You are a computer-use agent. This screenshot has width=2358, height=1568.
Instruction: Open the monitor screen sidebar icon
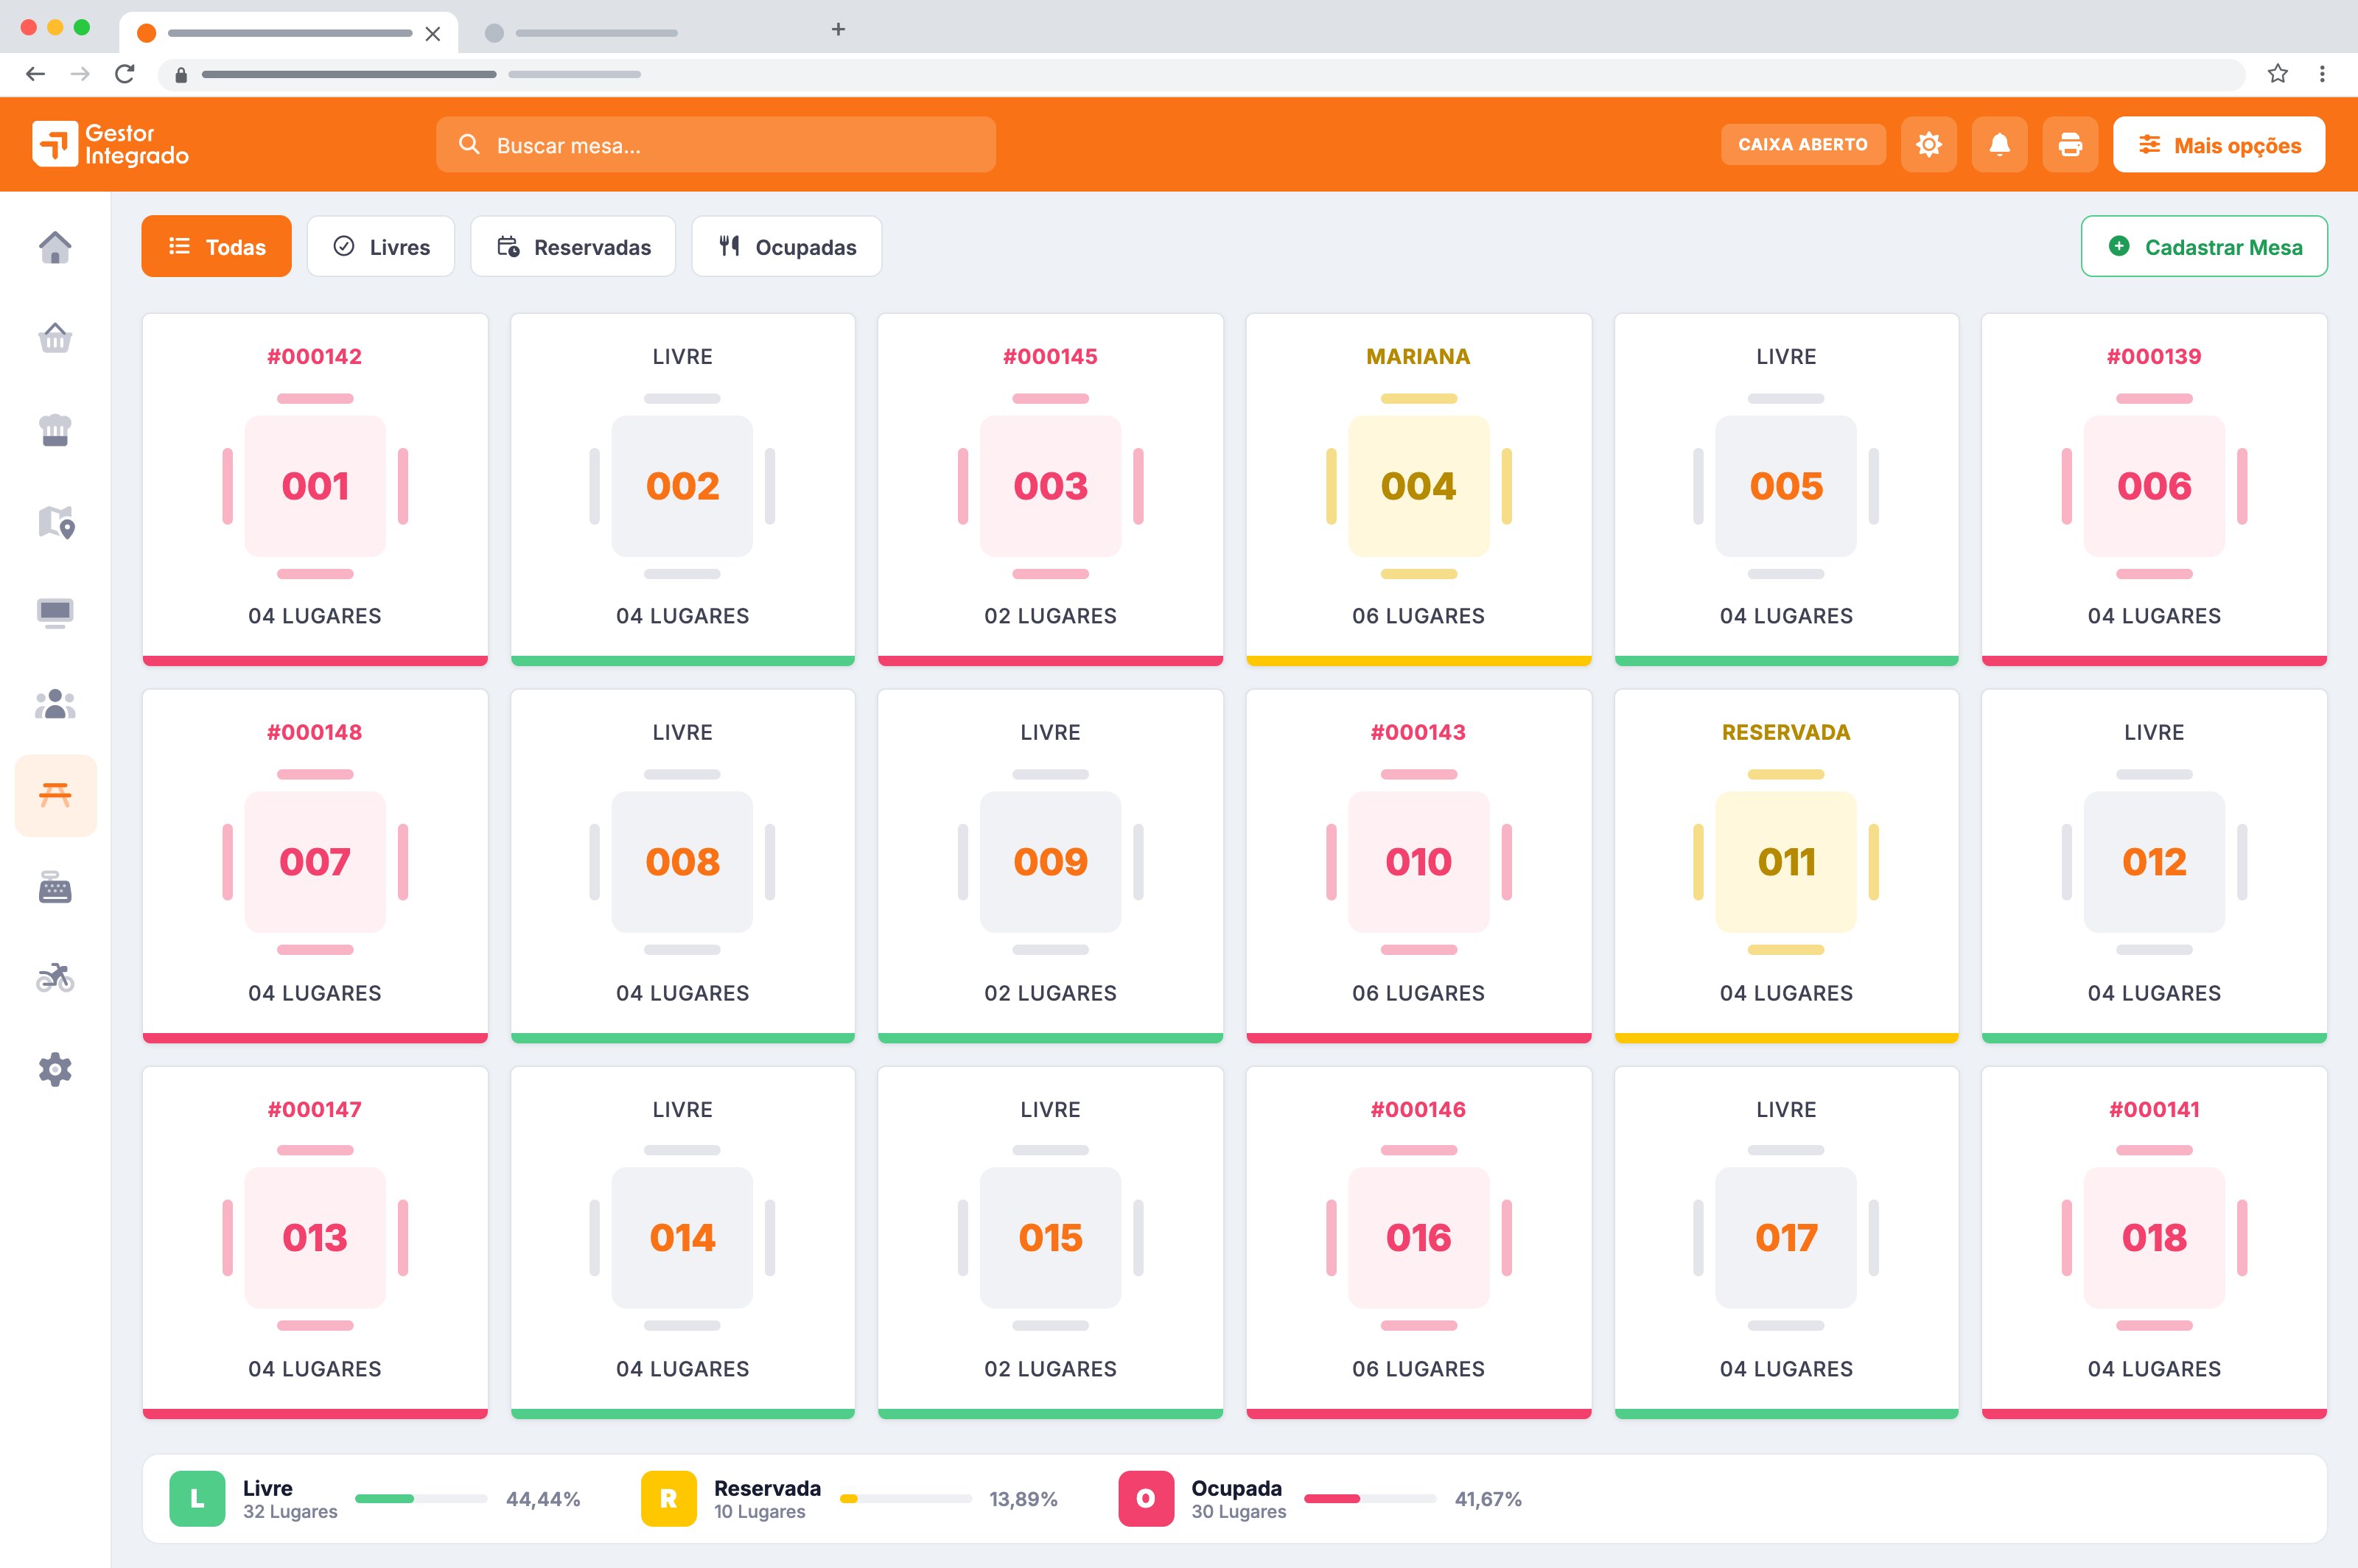pos(55,612)
